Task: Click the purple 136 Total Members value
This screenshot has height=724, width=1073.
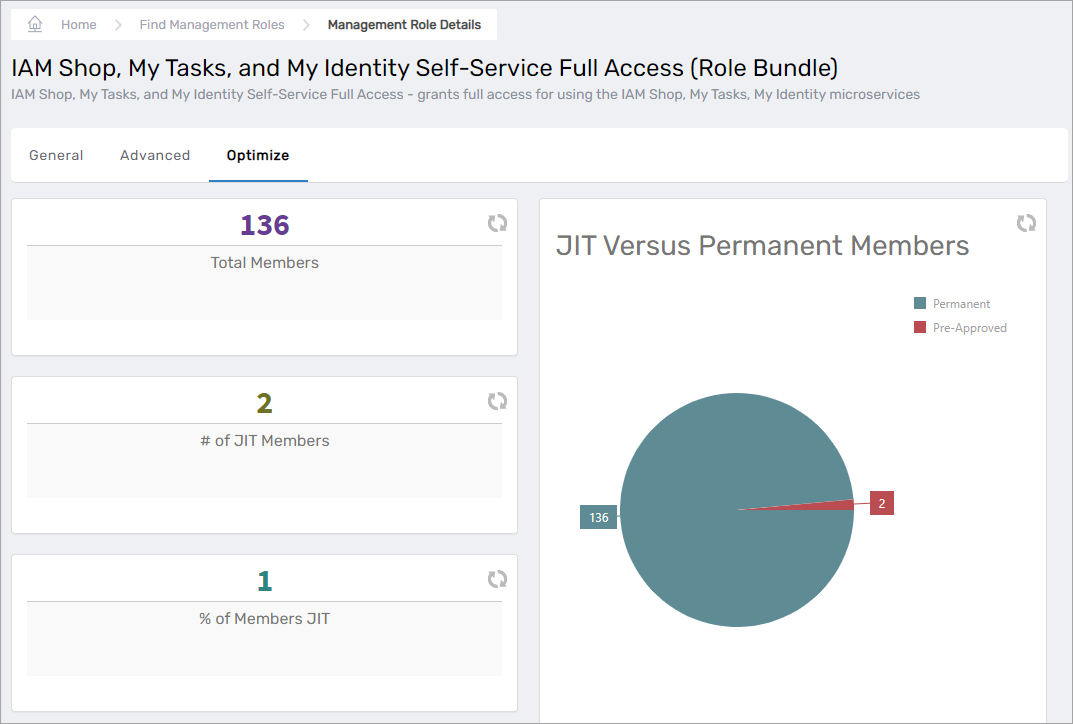Action: click(265, 225)
